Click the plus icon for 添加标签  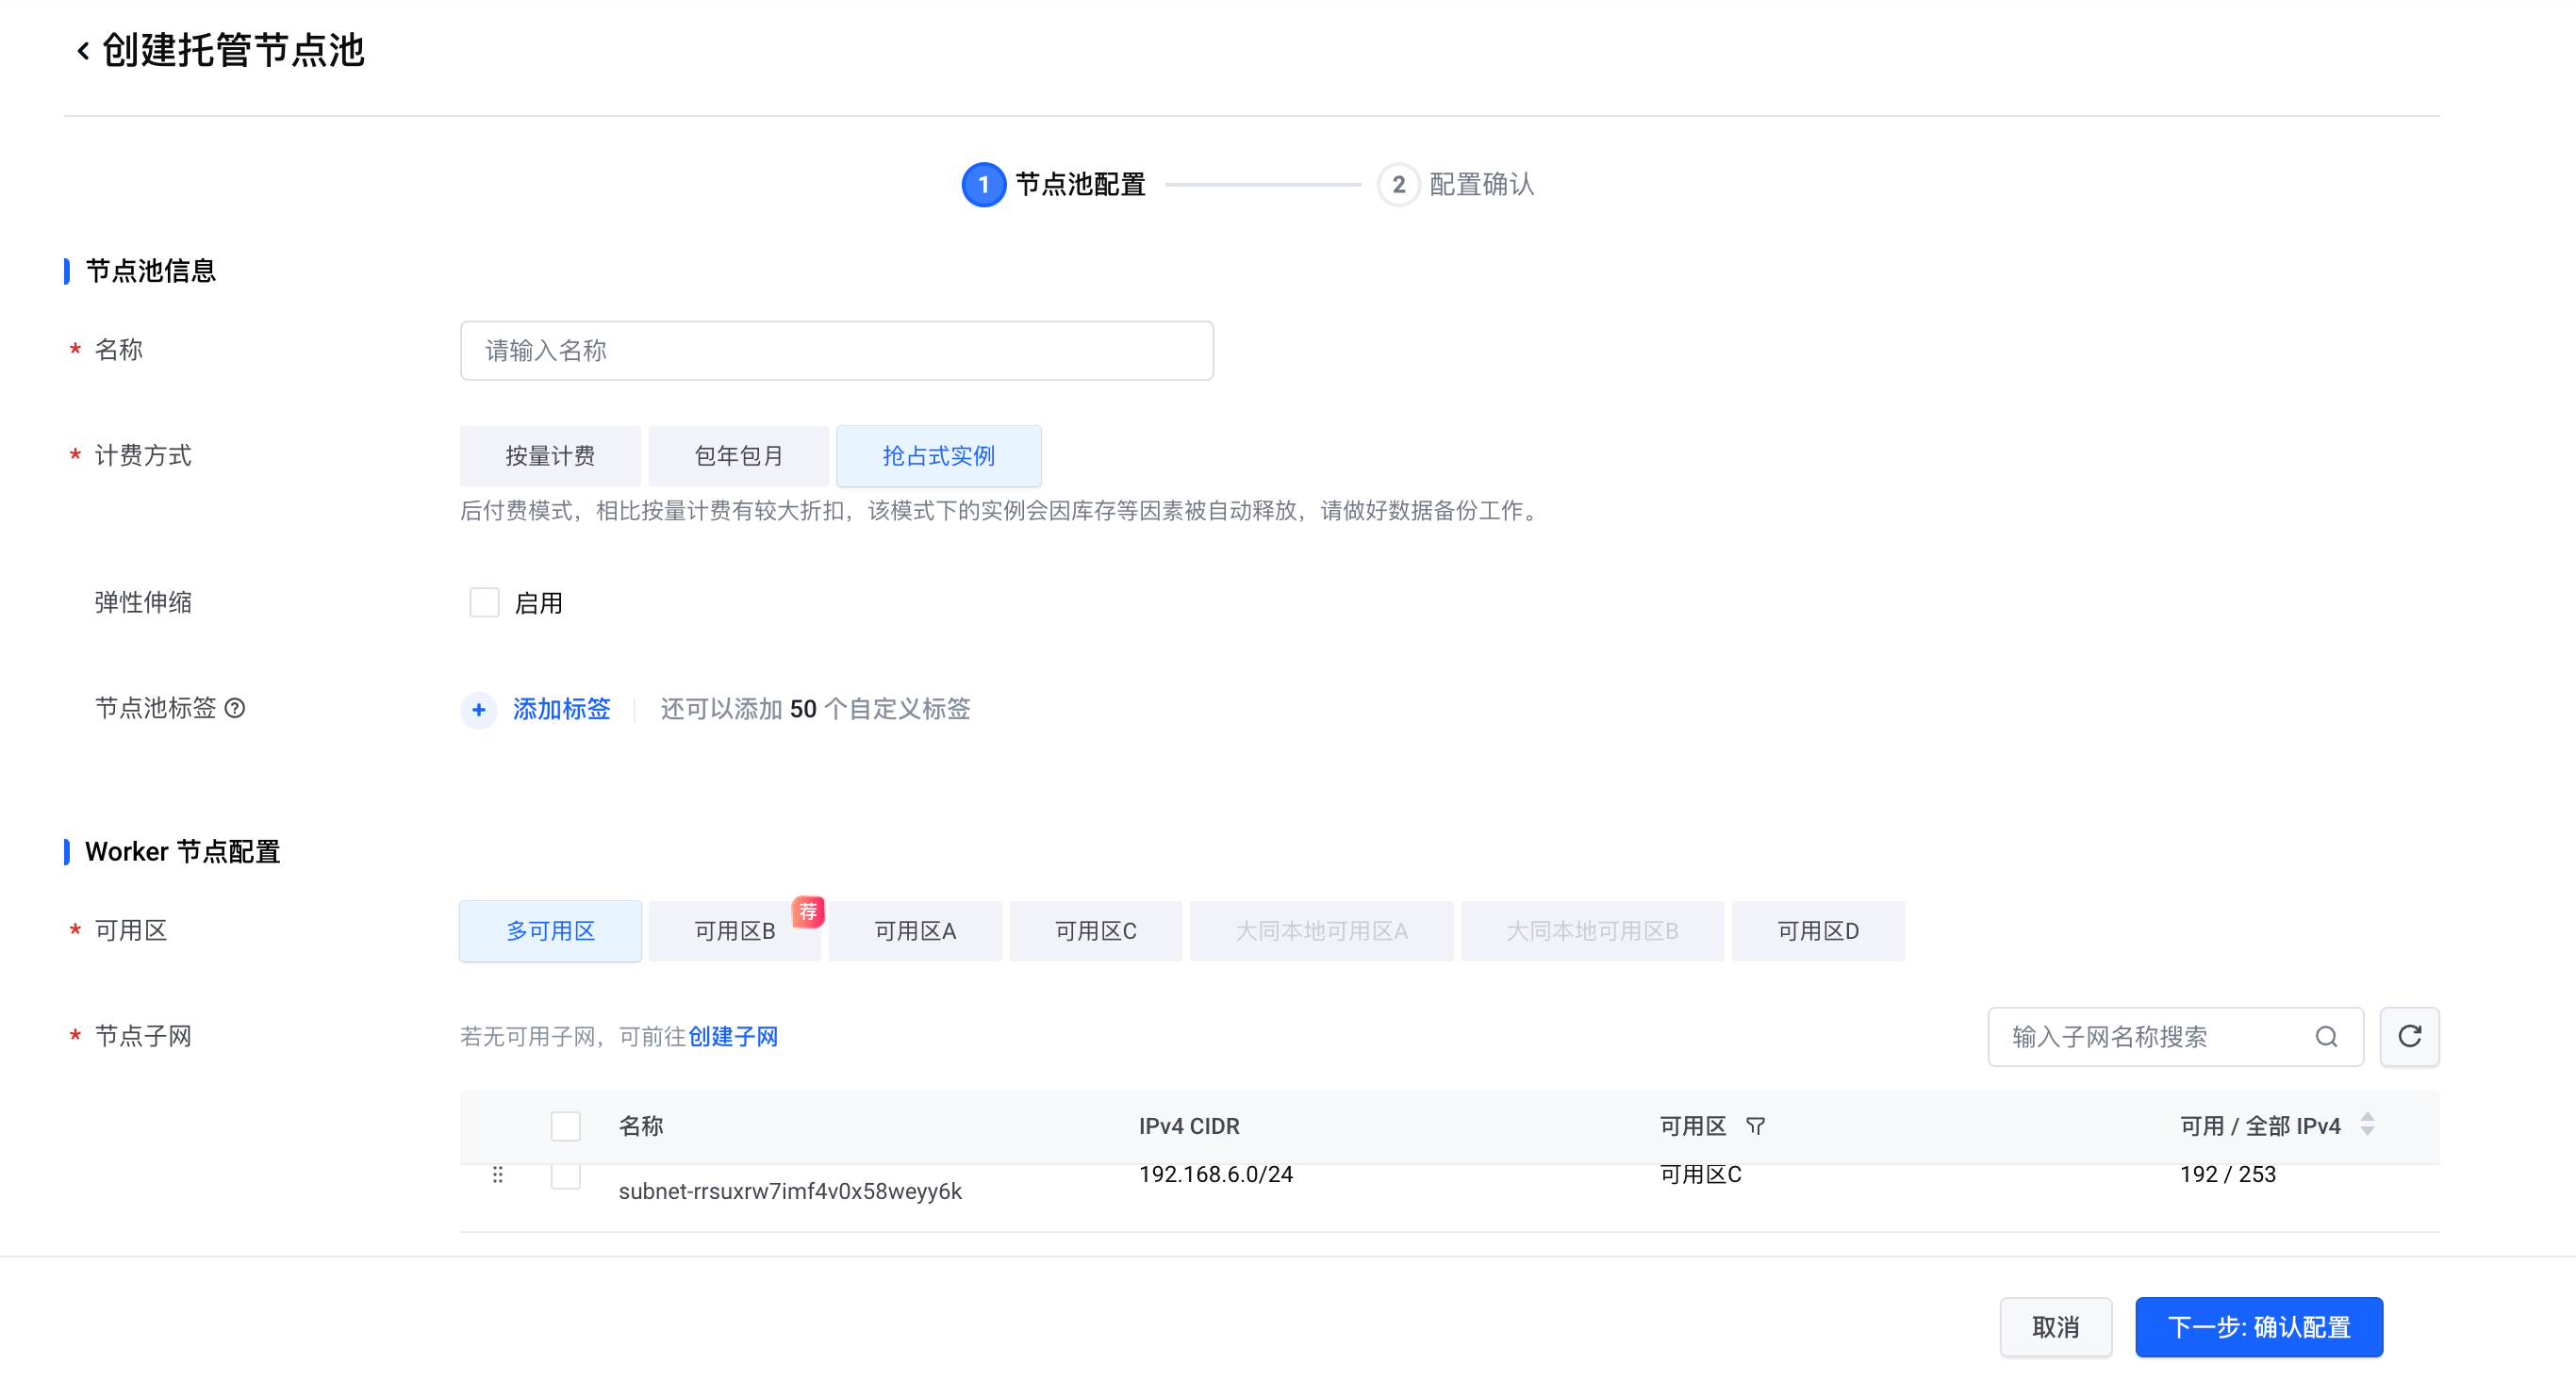(x=479, y=709)
